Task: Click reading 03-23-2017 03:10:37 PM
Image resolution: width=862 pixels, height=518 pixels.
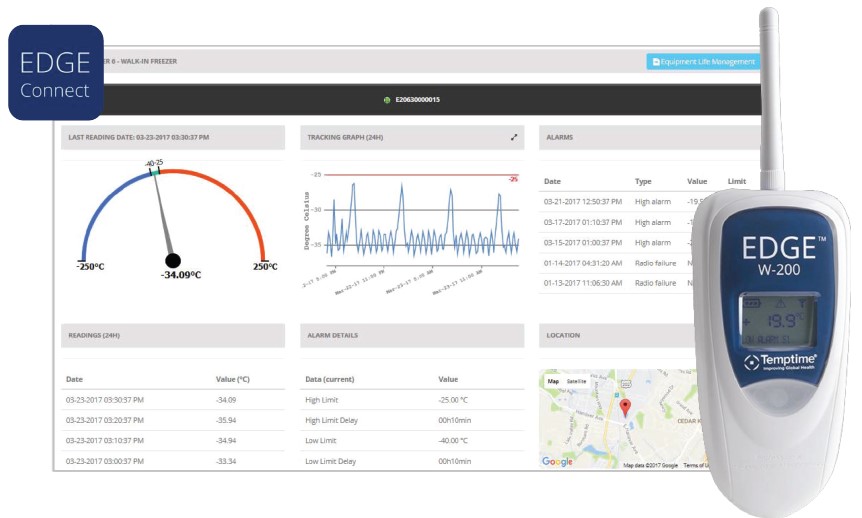Action: 173,440
